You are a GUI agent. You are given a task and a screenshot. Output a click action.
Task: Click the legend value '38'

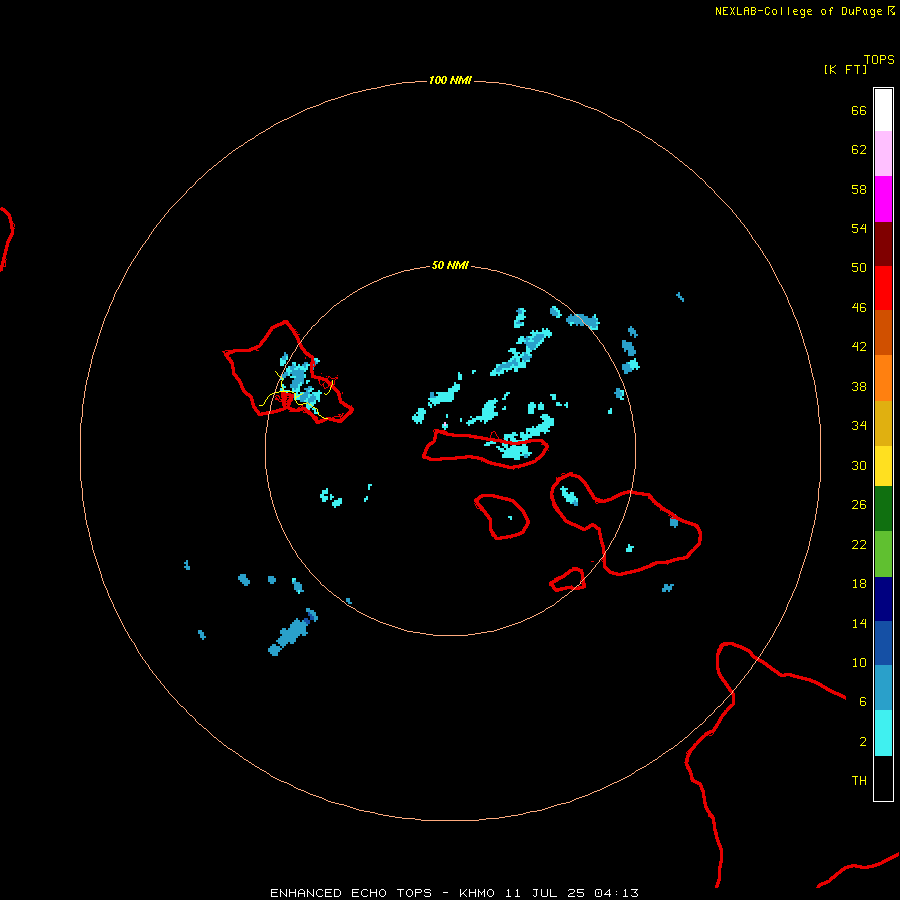(859, 386)
